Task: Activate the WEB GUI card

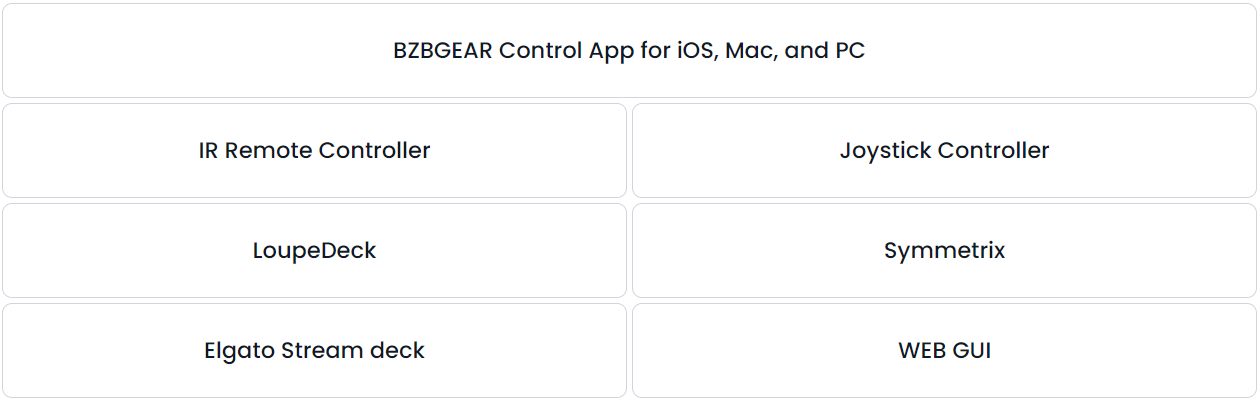Action: point(944,350)
